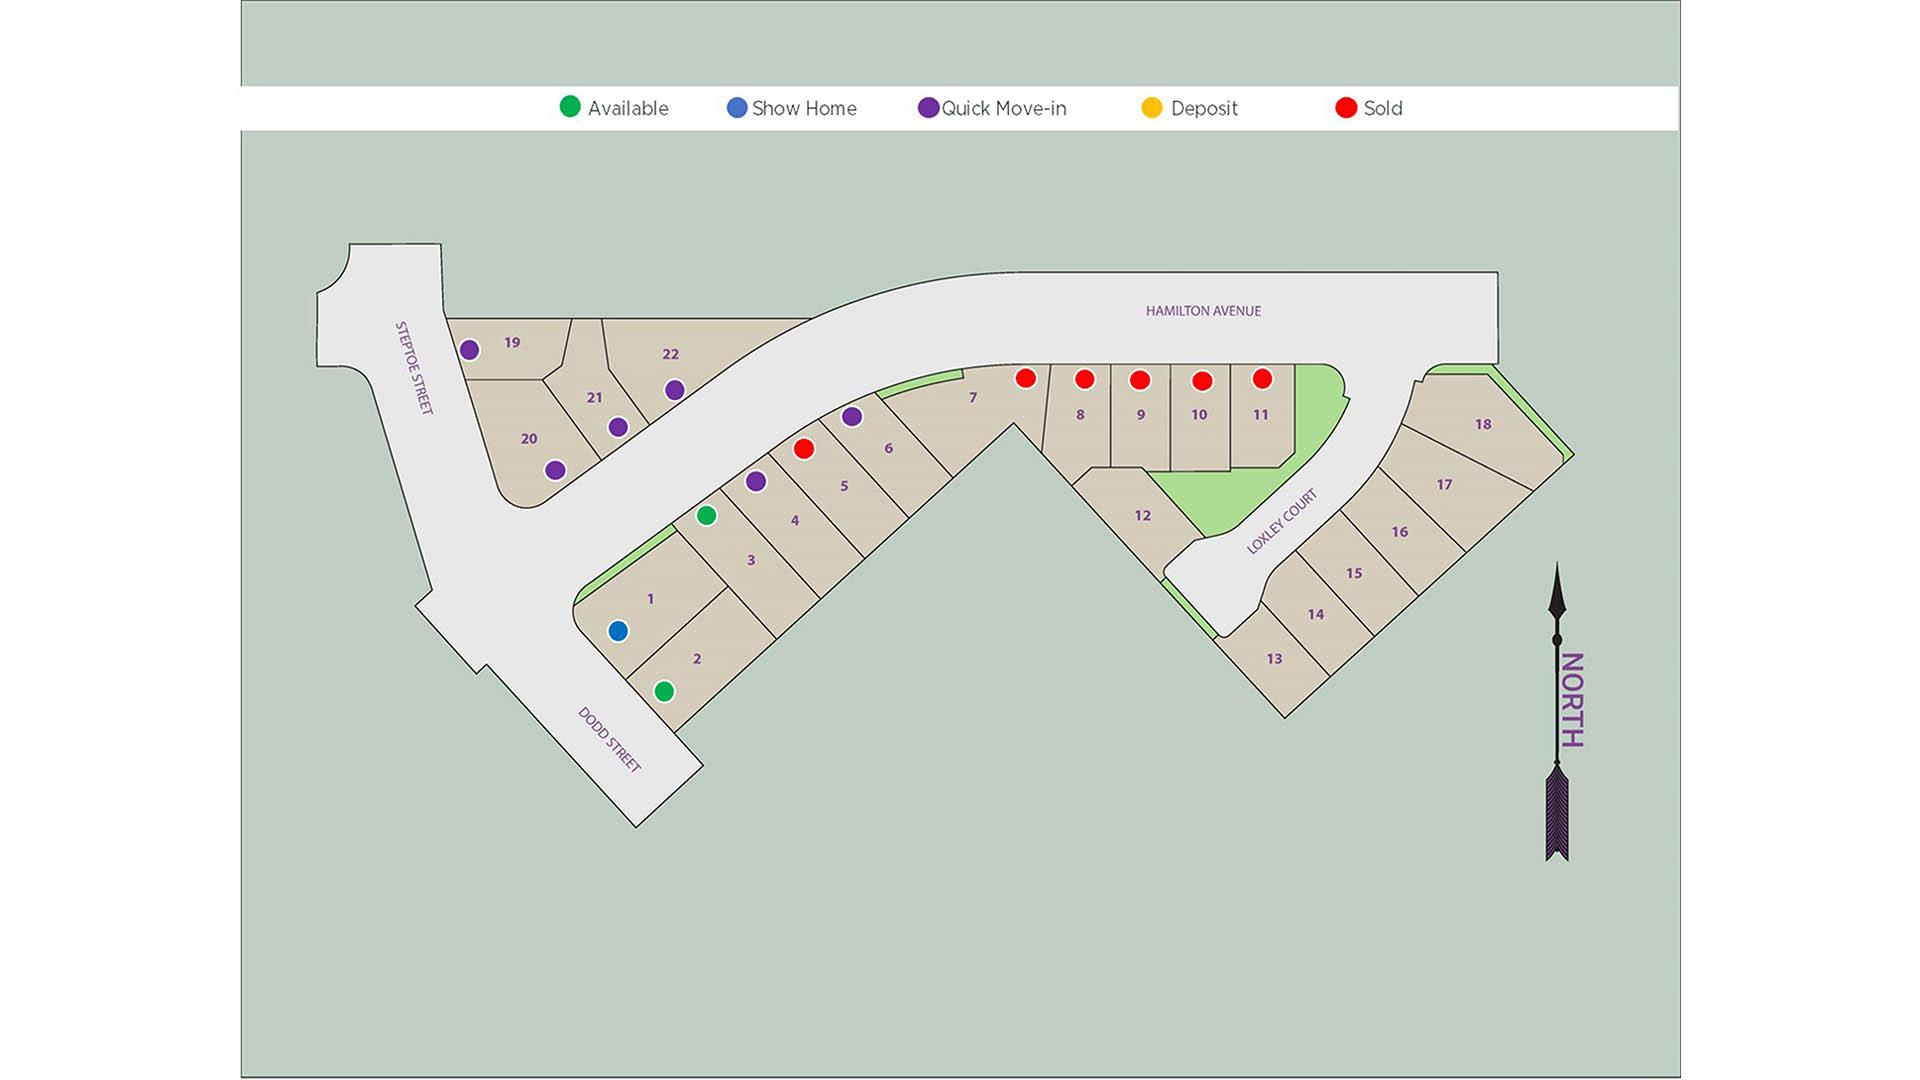1920x1080 pixels.
Task: Click lot number 13
Action: coord(1274,659)
